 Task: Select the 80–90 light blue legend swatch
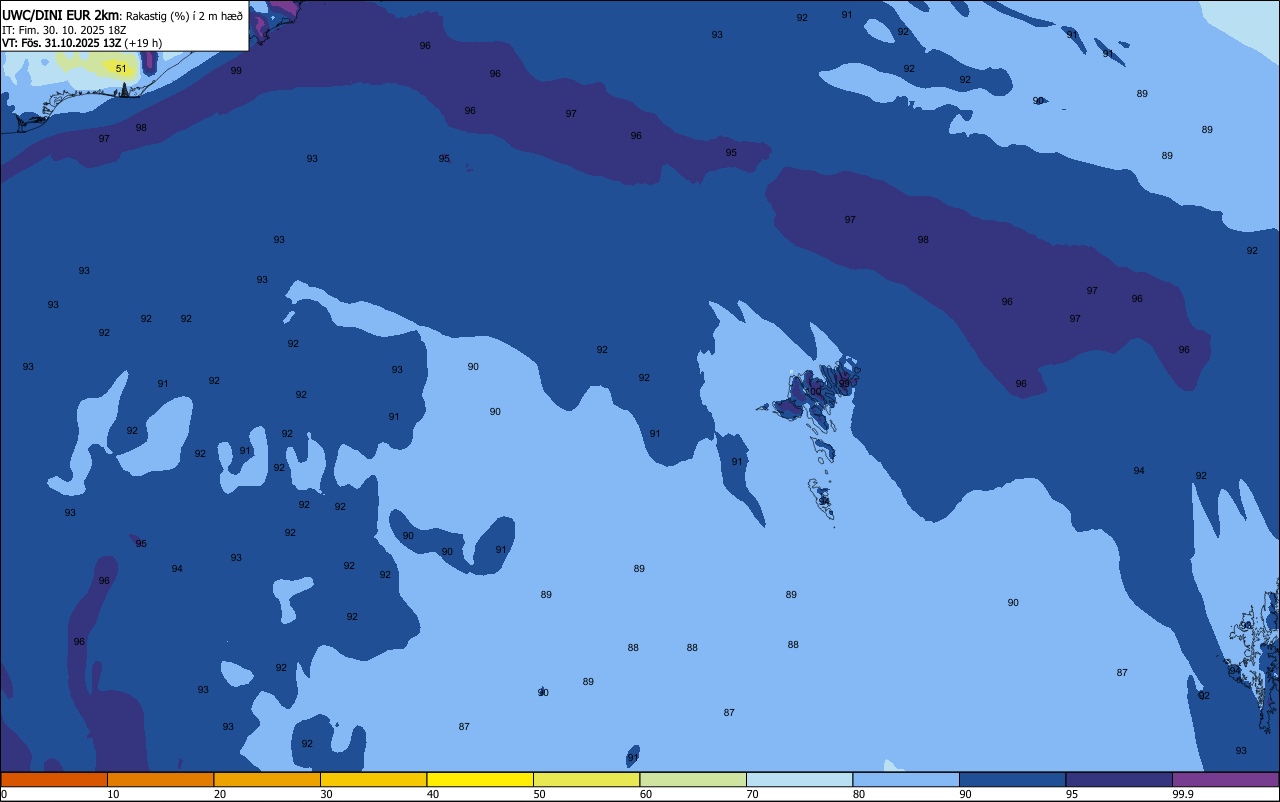906,779
